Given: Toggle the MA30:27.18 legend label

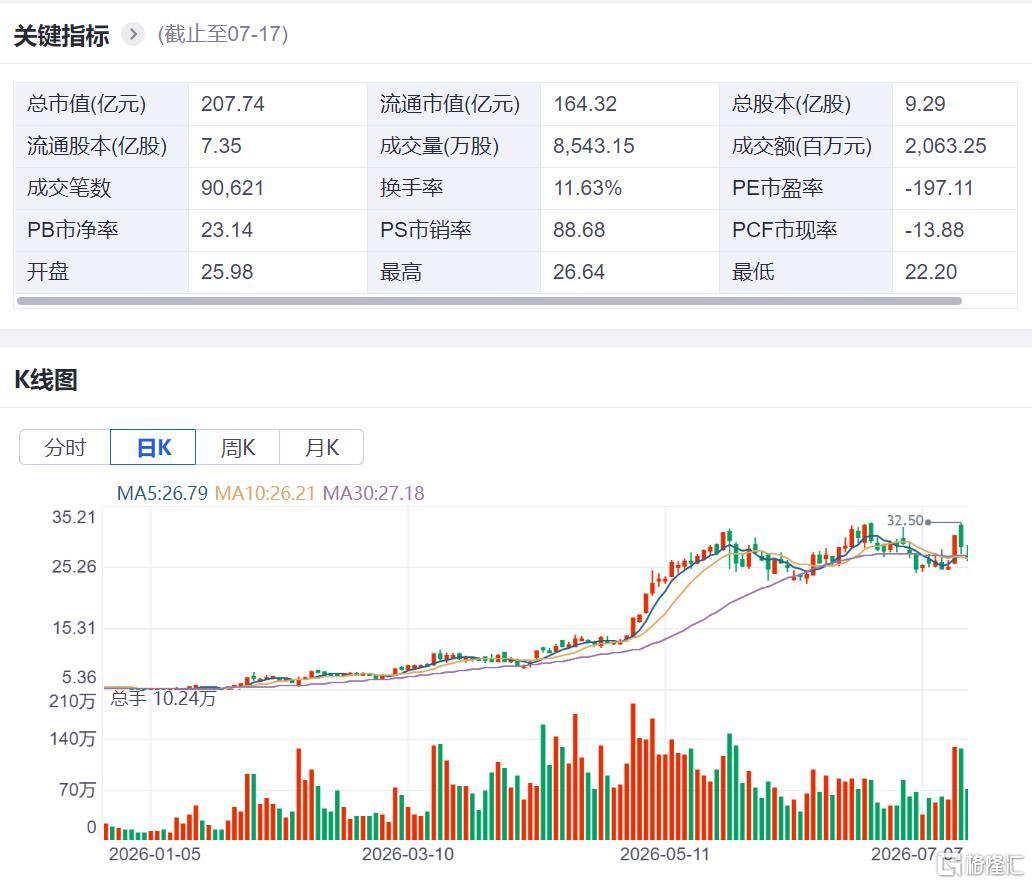Looking at the screenshot, I should (x=373, y=493).
